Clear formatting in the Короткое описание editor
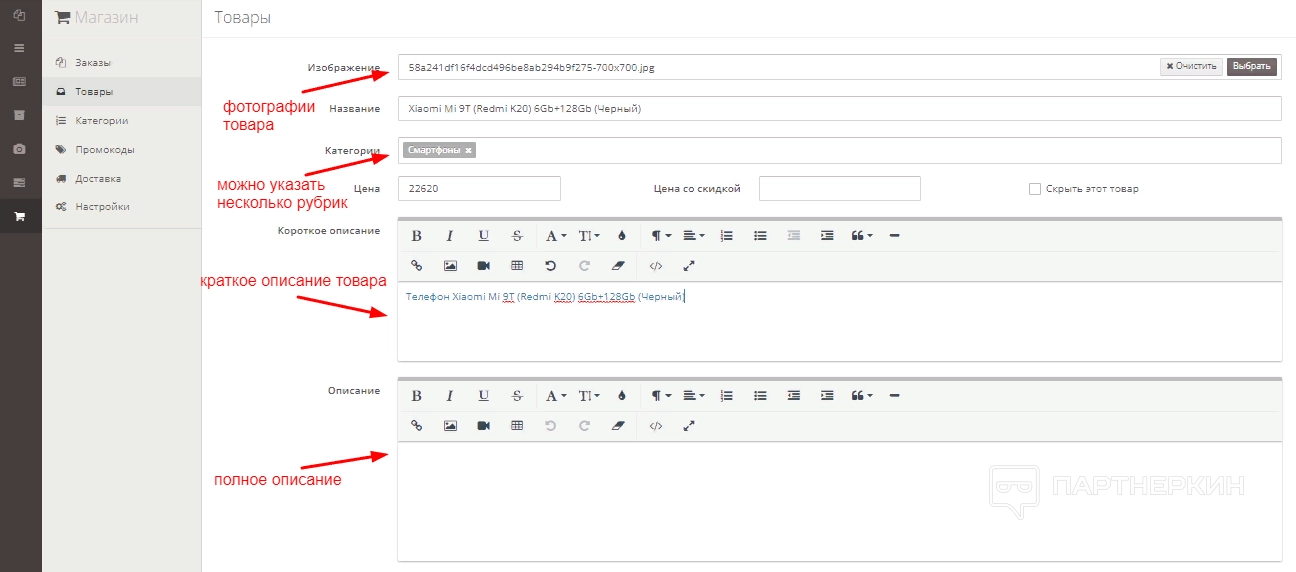The height and width of the screenshot is (572, 1296). point(617,266)
